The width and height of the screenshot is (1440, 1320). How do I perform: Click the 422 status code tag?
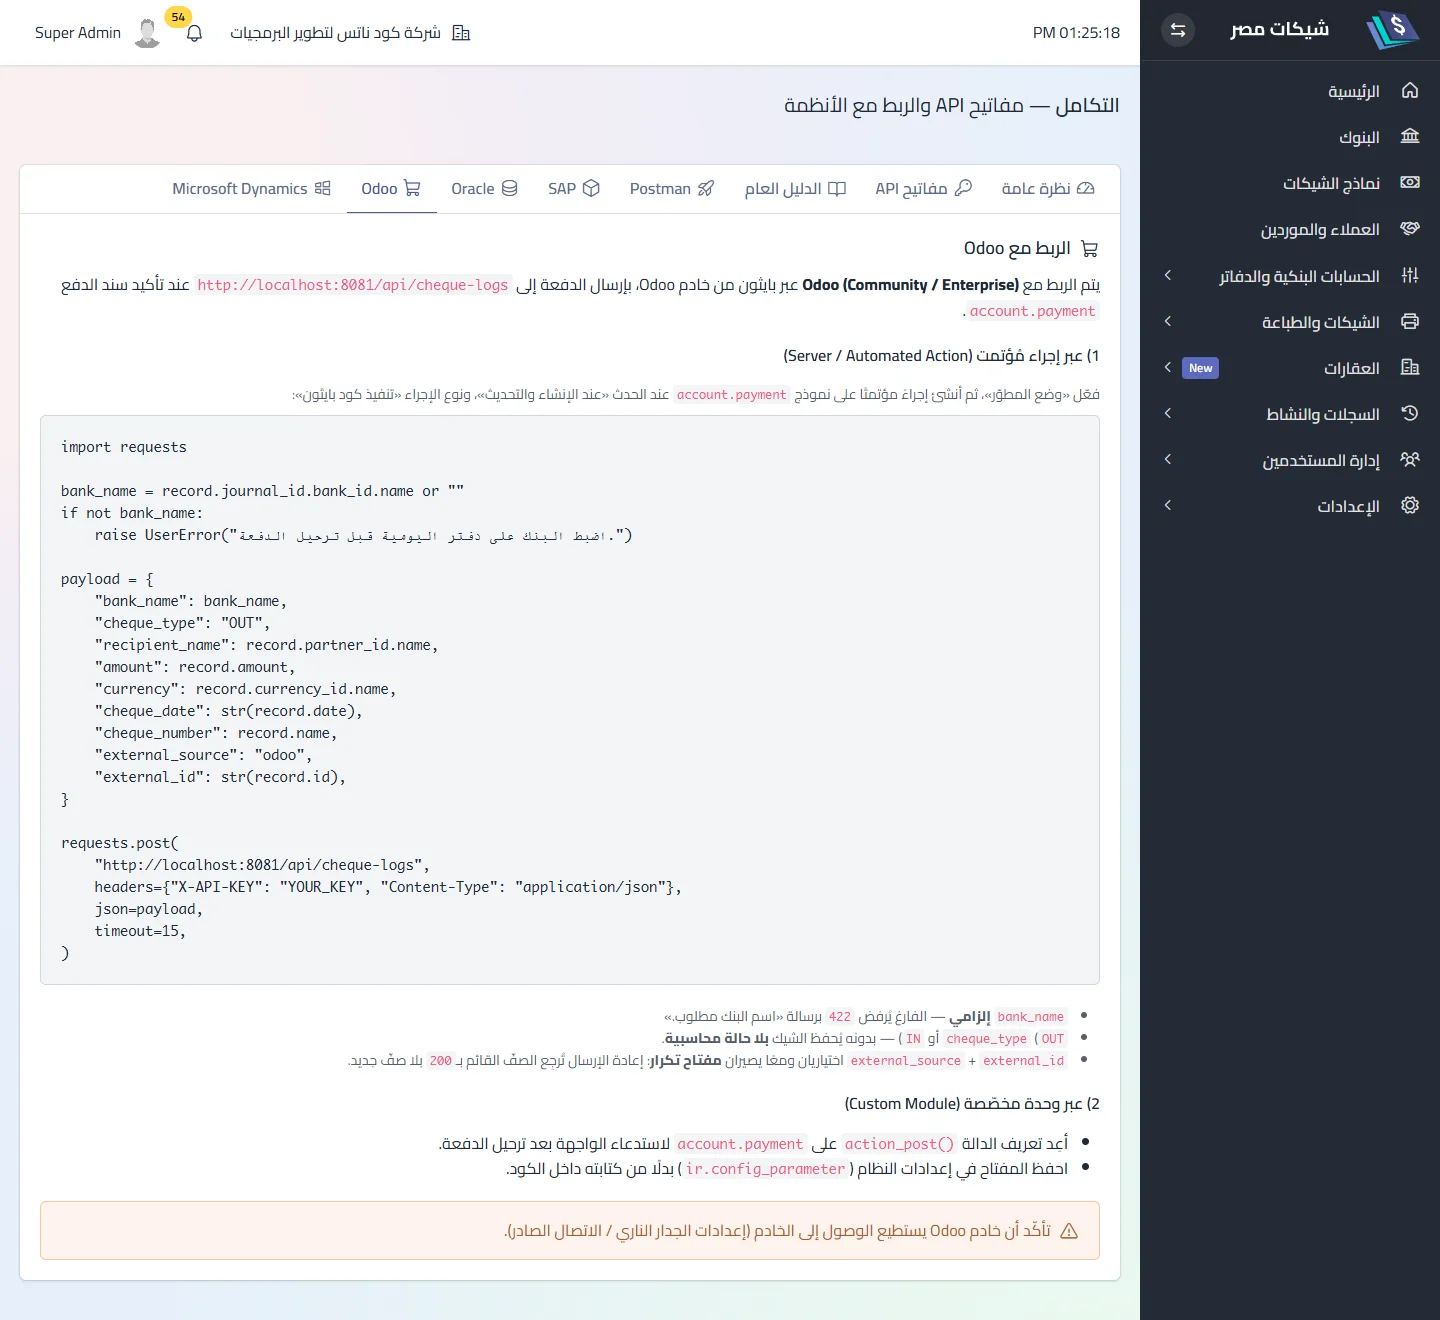click(840, 1016)
